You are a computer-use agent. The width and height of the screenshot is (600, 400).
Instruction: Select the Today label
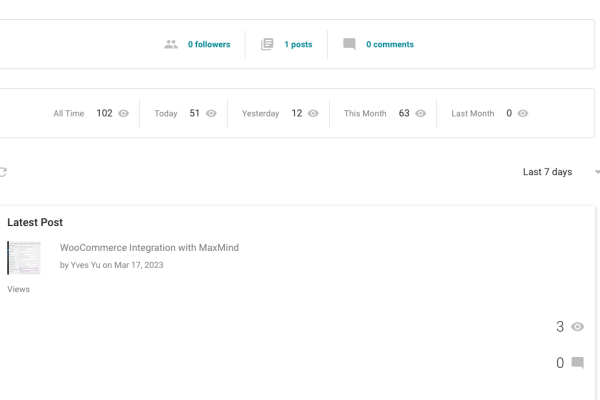click(x=166, y=113)
